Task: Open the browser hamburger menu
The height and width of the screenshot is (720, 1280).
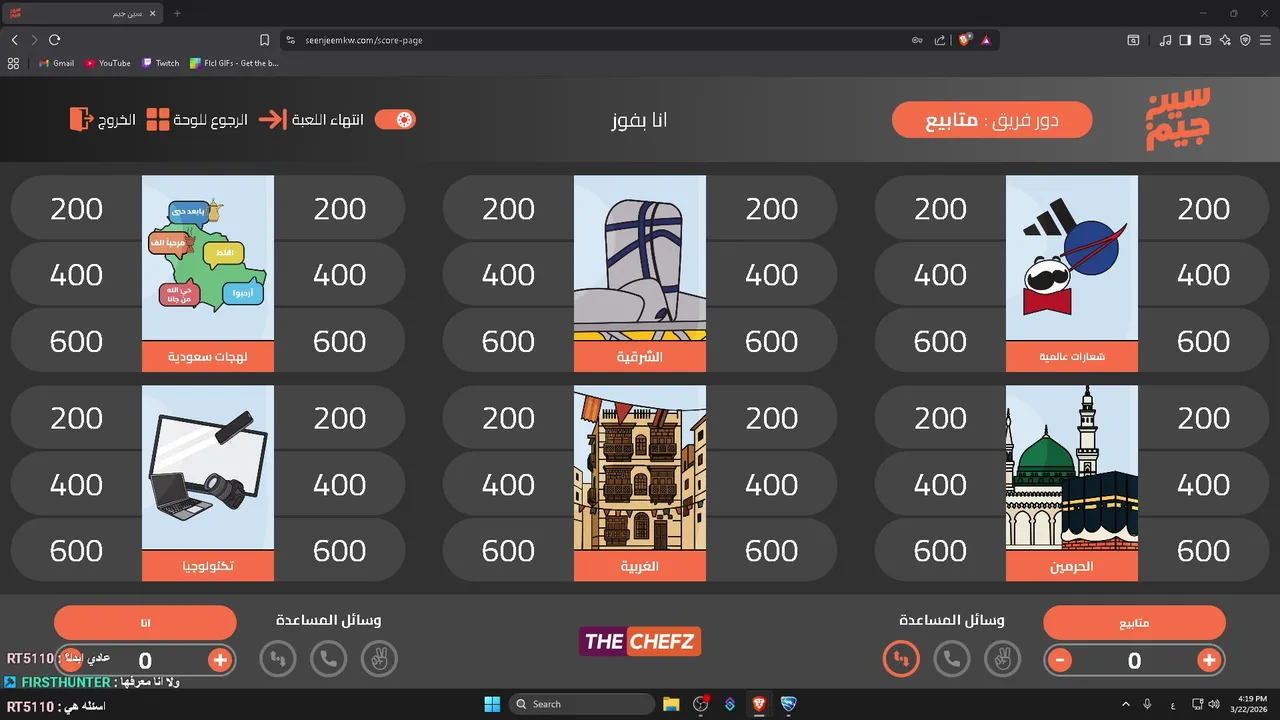Action: [1265, 40]
